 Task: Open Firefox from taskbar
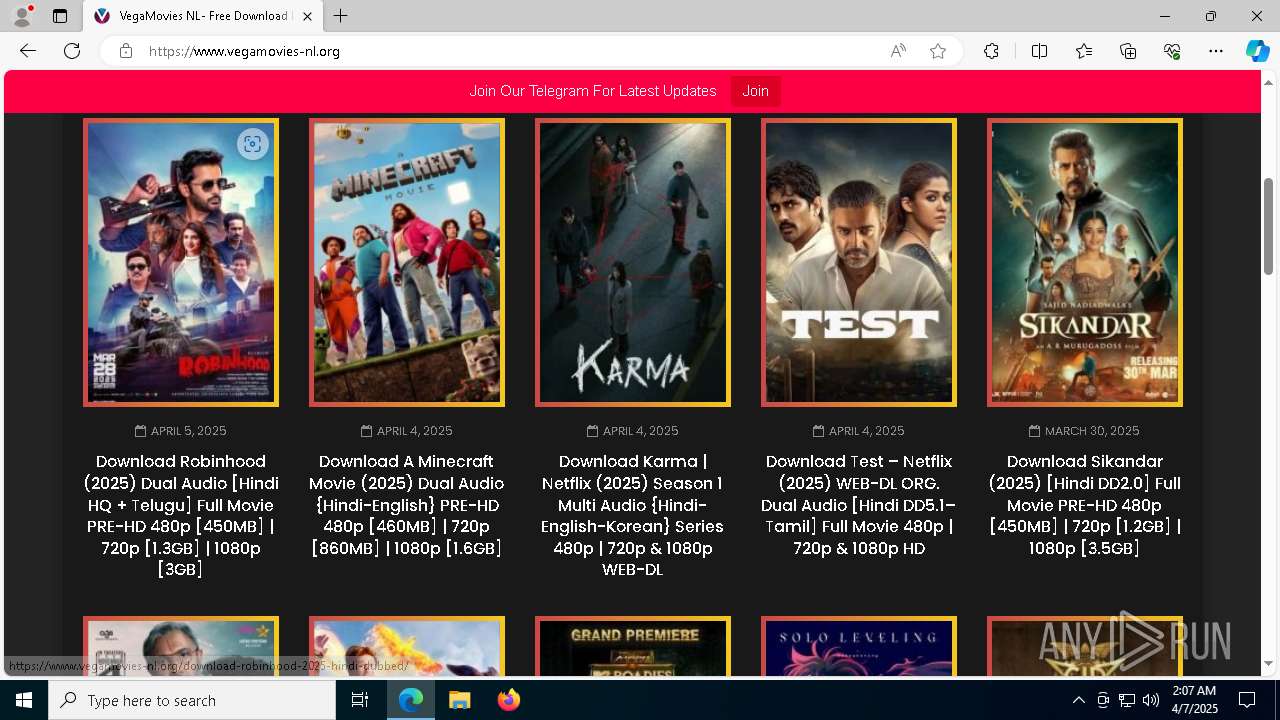(508, 700)
